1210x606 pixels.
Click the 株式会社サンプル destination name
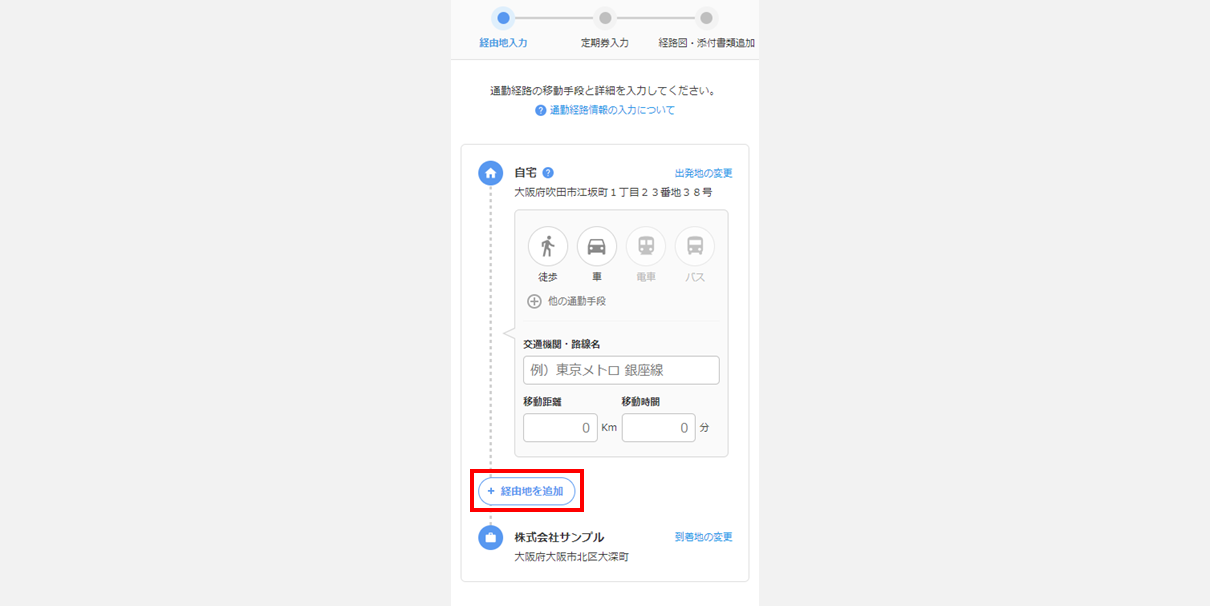tap(559, 537)
